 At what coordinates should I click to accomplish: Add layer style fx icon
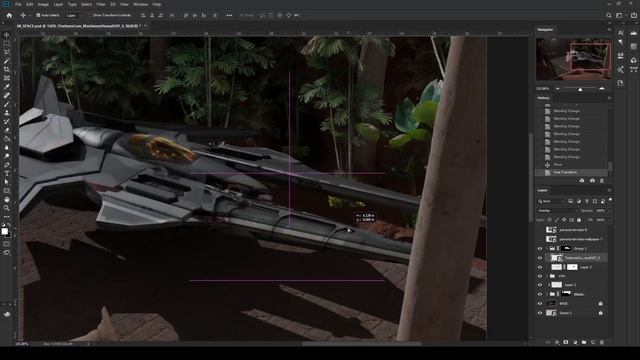point(557,342)
